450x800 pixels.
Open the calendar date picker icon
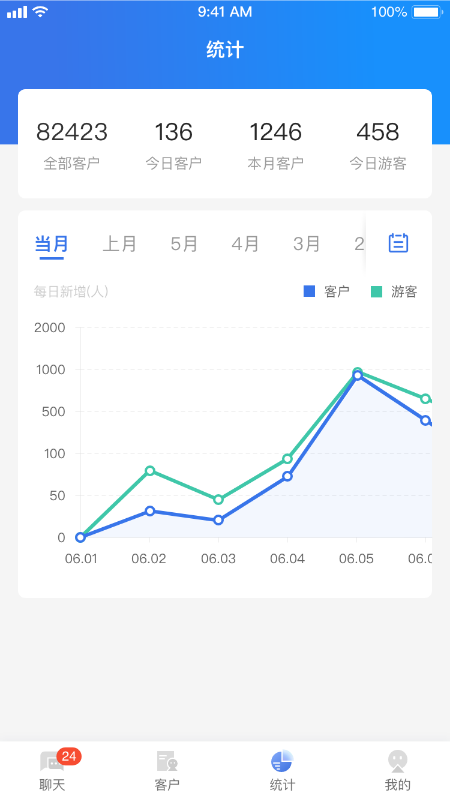pos(398,243)
